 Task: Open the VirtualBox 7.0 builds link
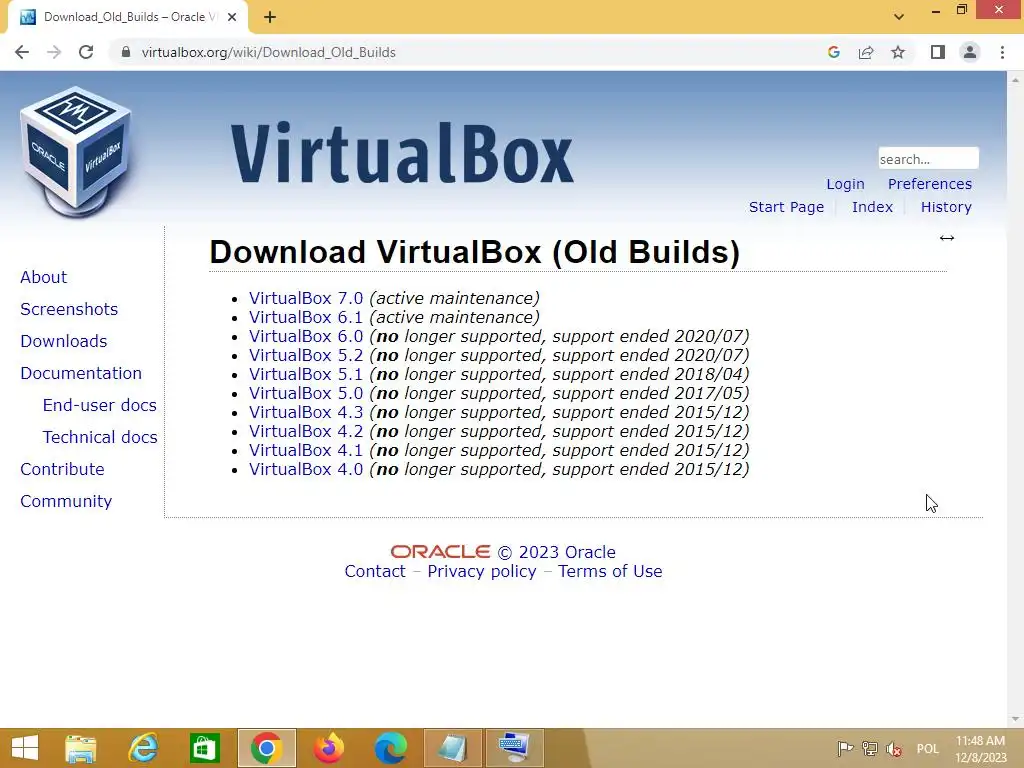(x=306, y=298)
